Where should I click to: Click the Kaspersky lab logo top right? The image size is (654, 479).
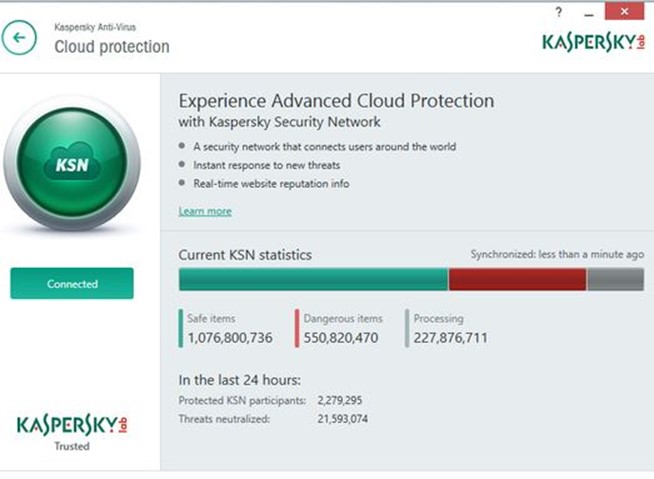pyautogui.click(x=594, y=43)
